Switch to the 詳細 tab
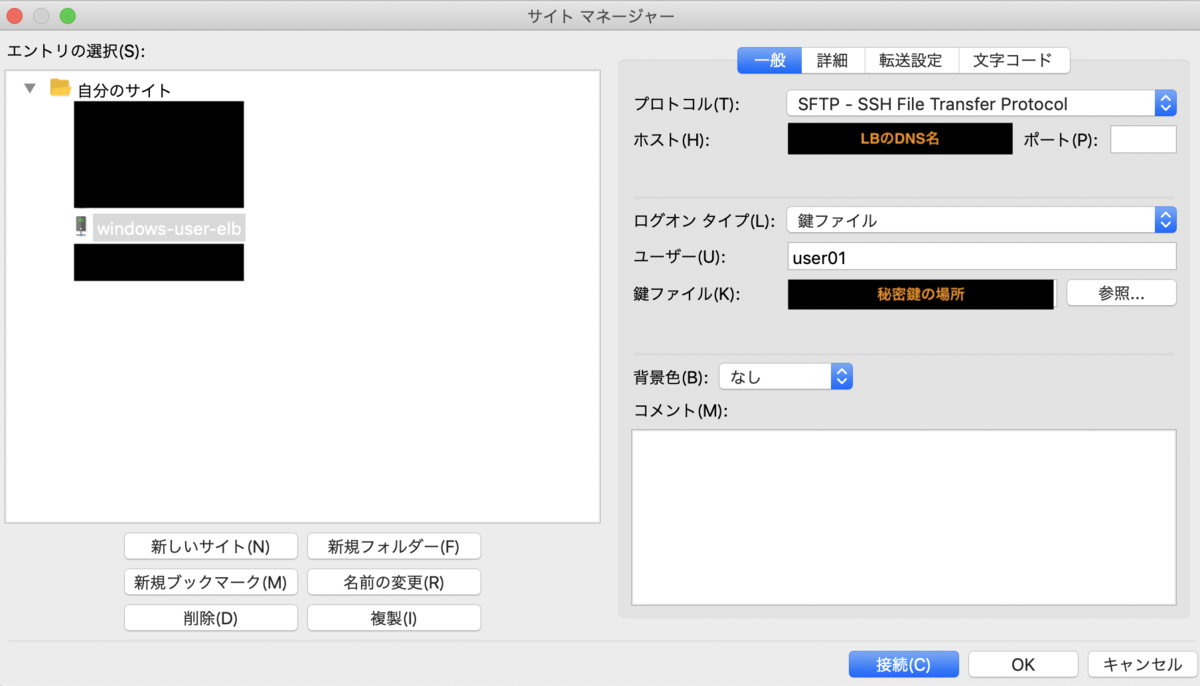The width and height of the screenshot is (1200, 686). click(x=833, y=60)
